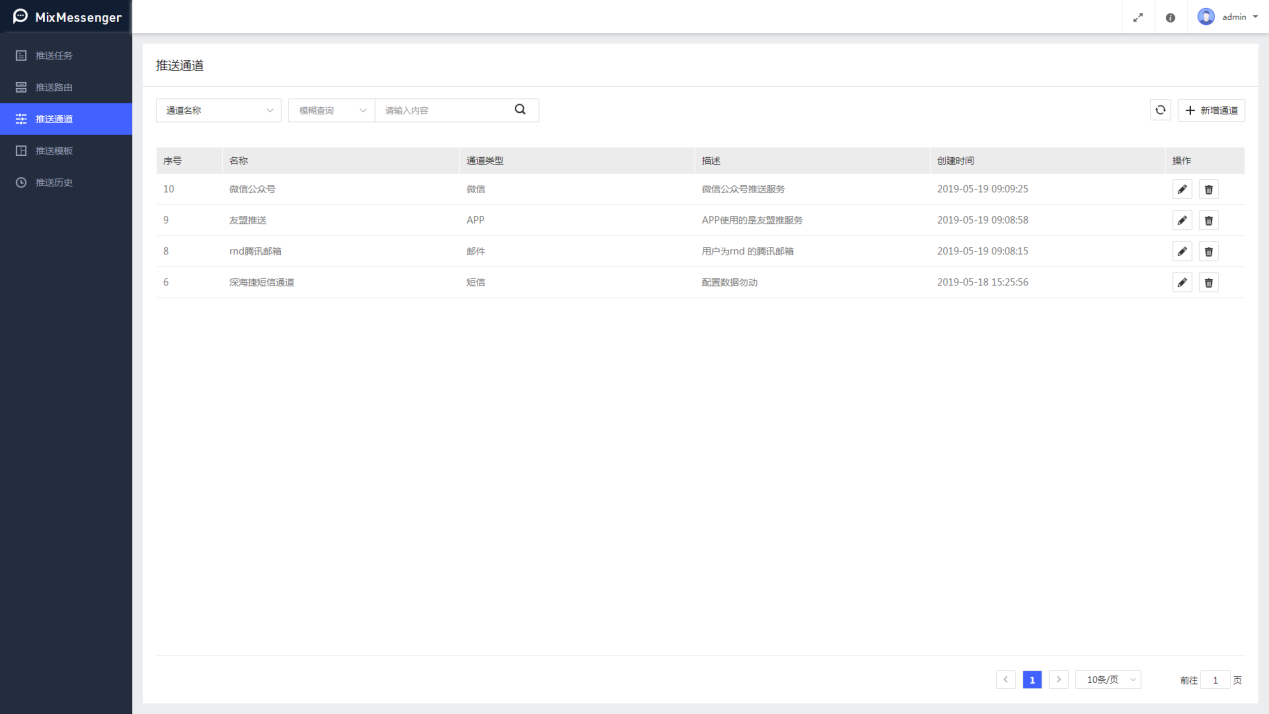Toggle fullscreen with the expand arrows icon
1269x714 pixels.
click(x=1138, y=17)
